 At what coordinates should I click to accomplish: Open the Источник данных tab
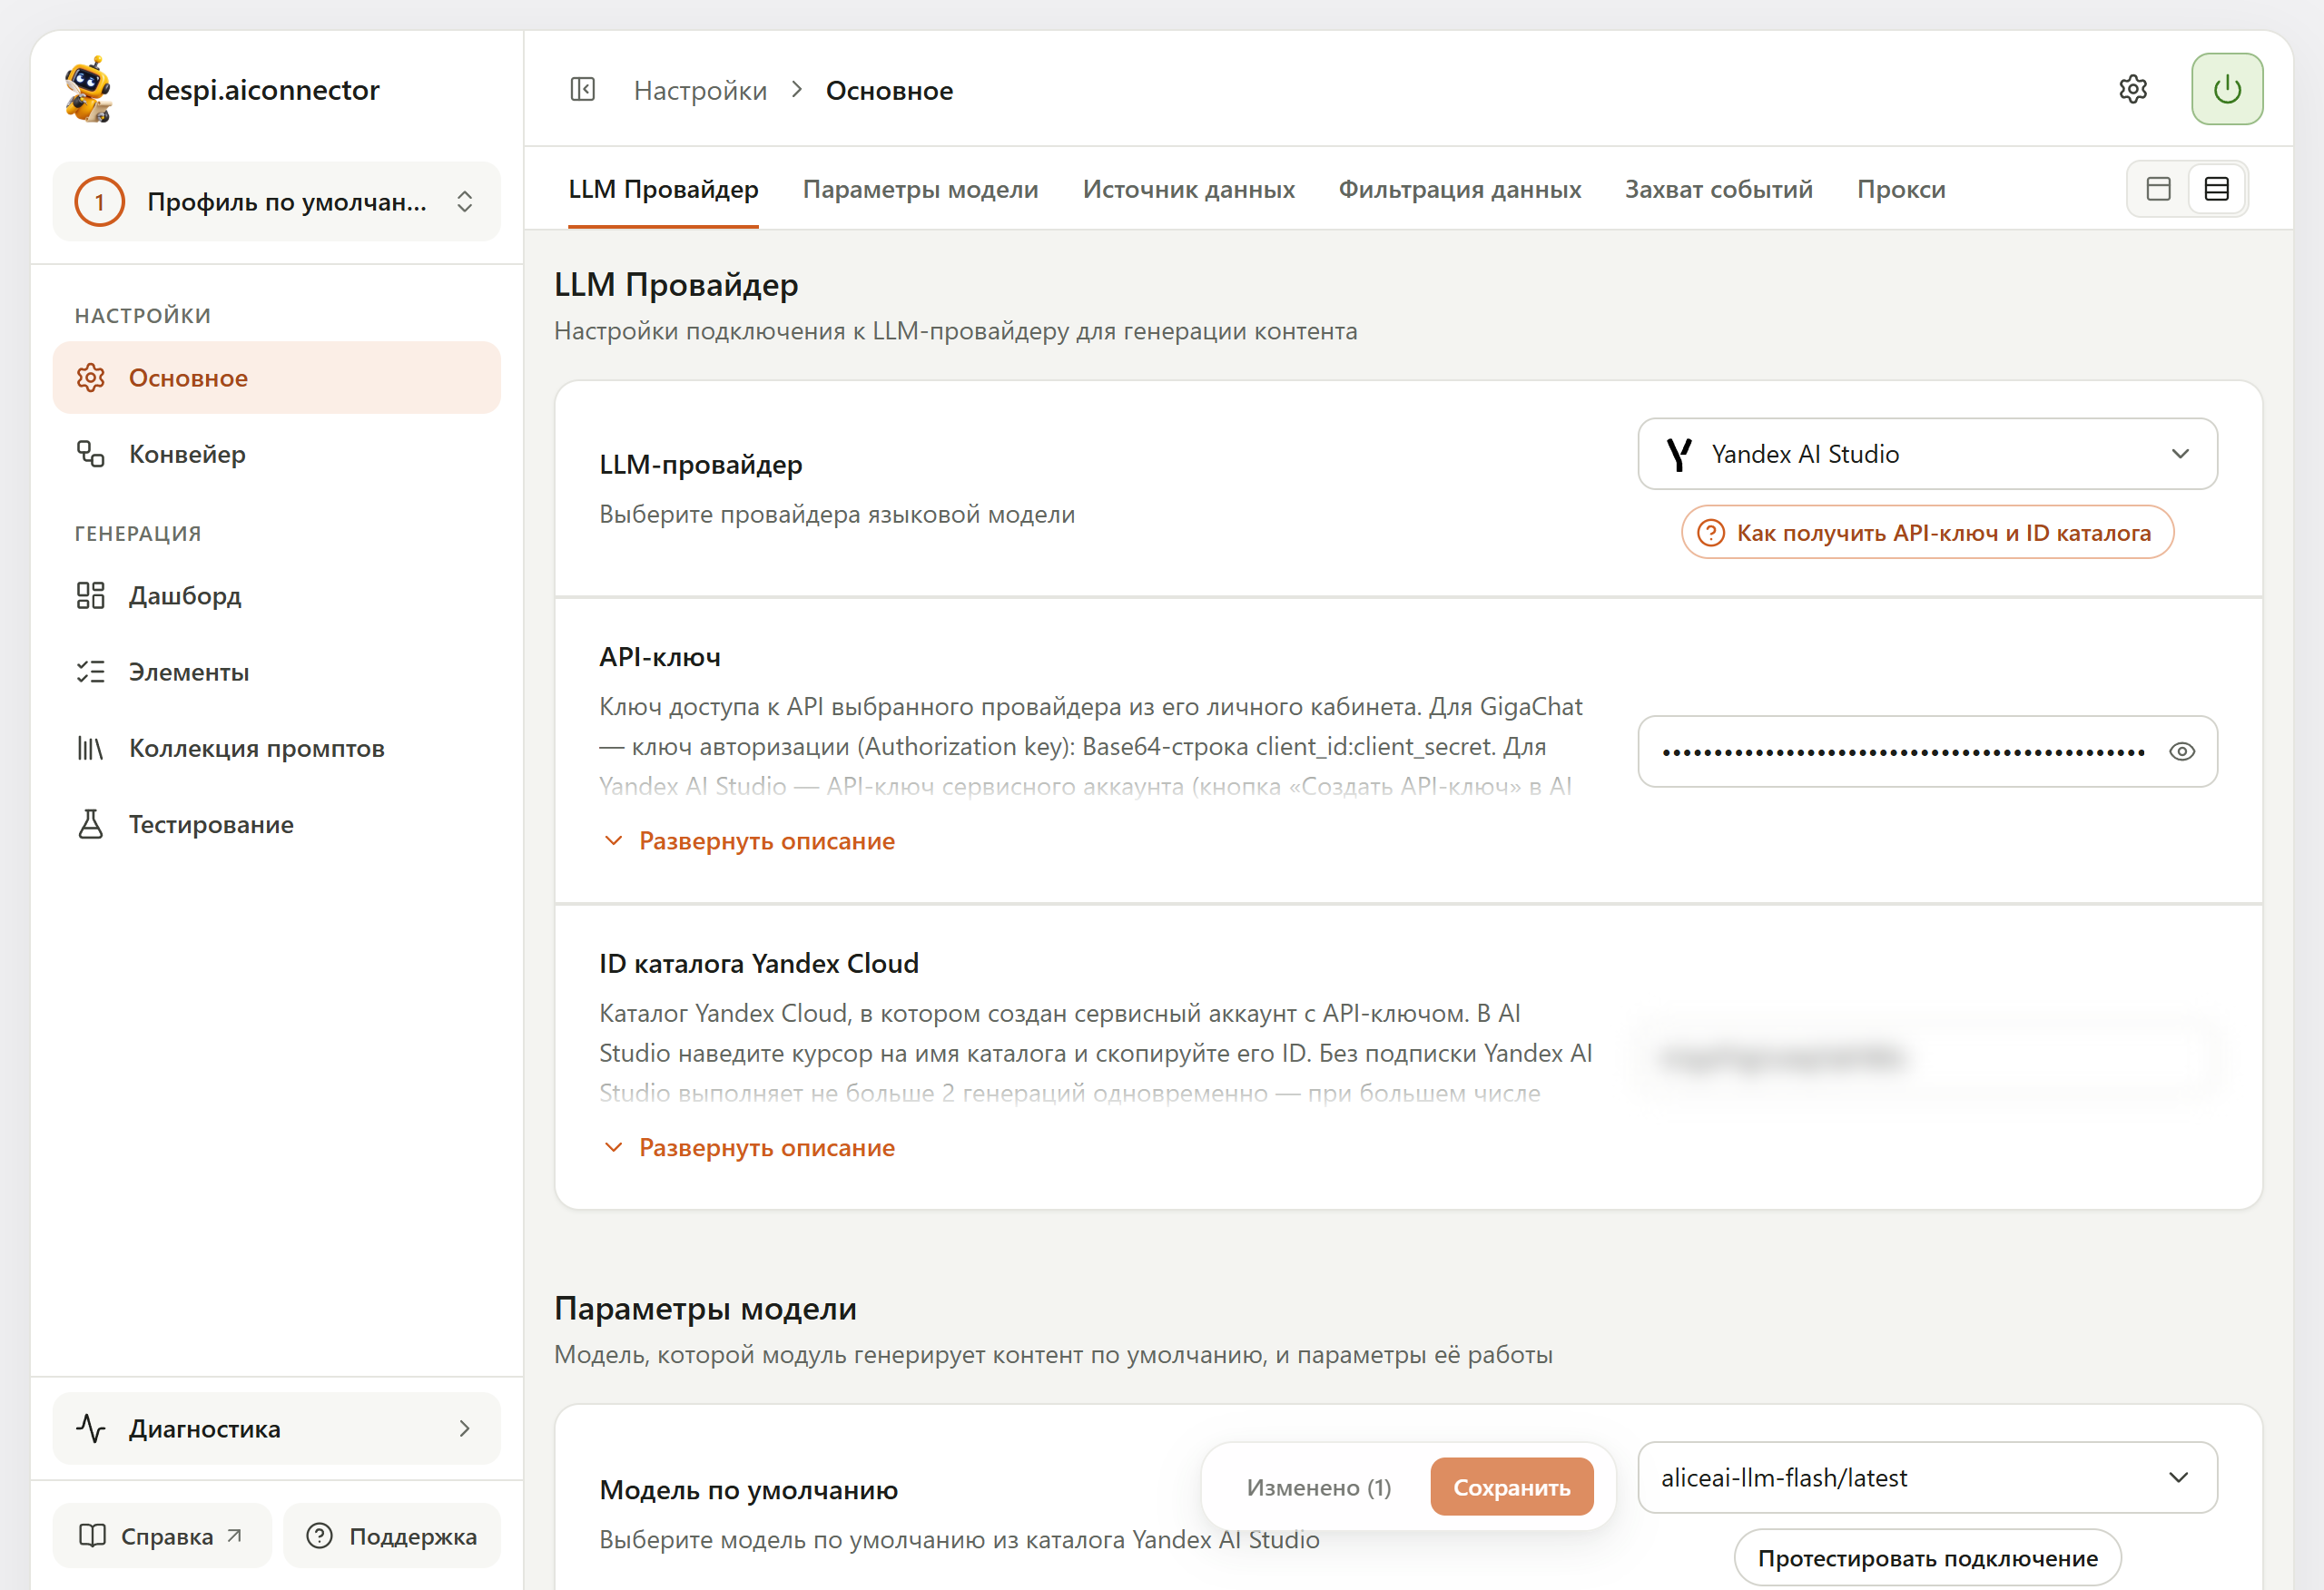click(x=1188, y=189)
